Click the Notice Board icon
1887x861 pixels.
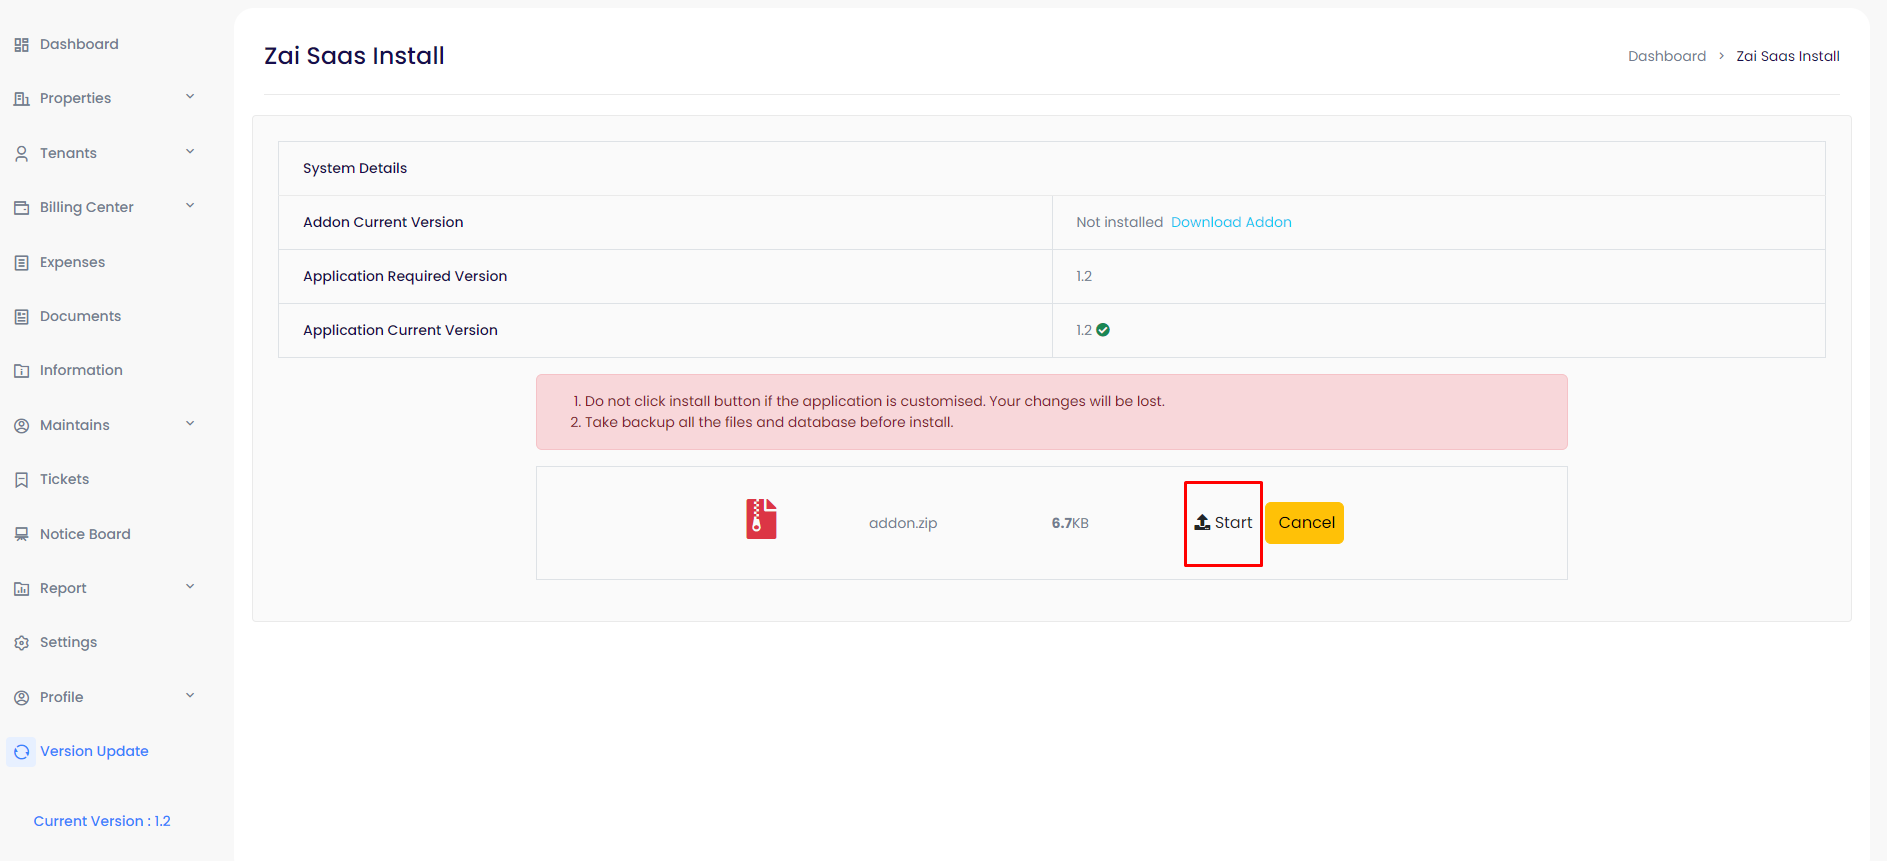[21, 535]
